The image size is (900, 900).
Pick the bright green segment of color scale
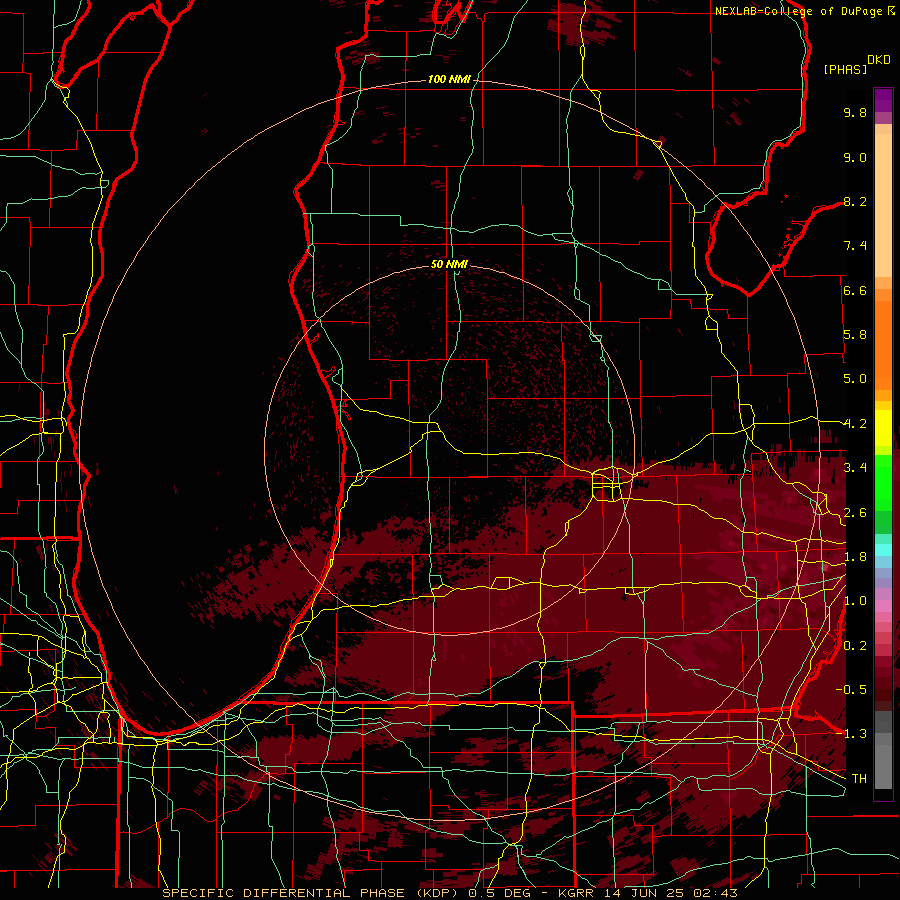coord(883,485)
